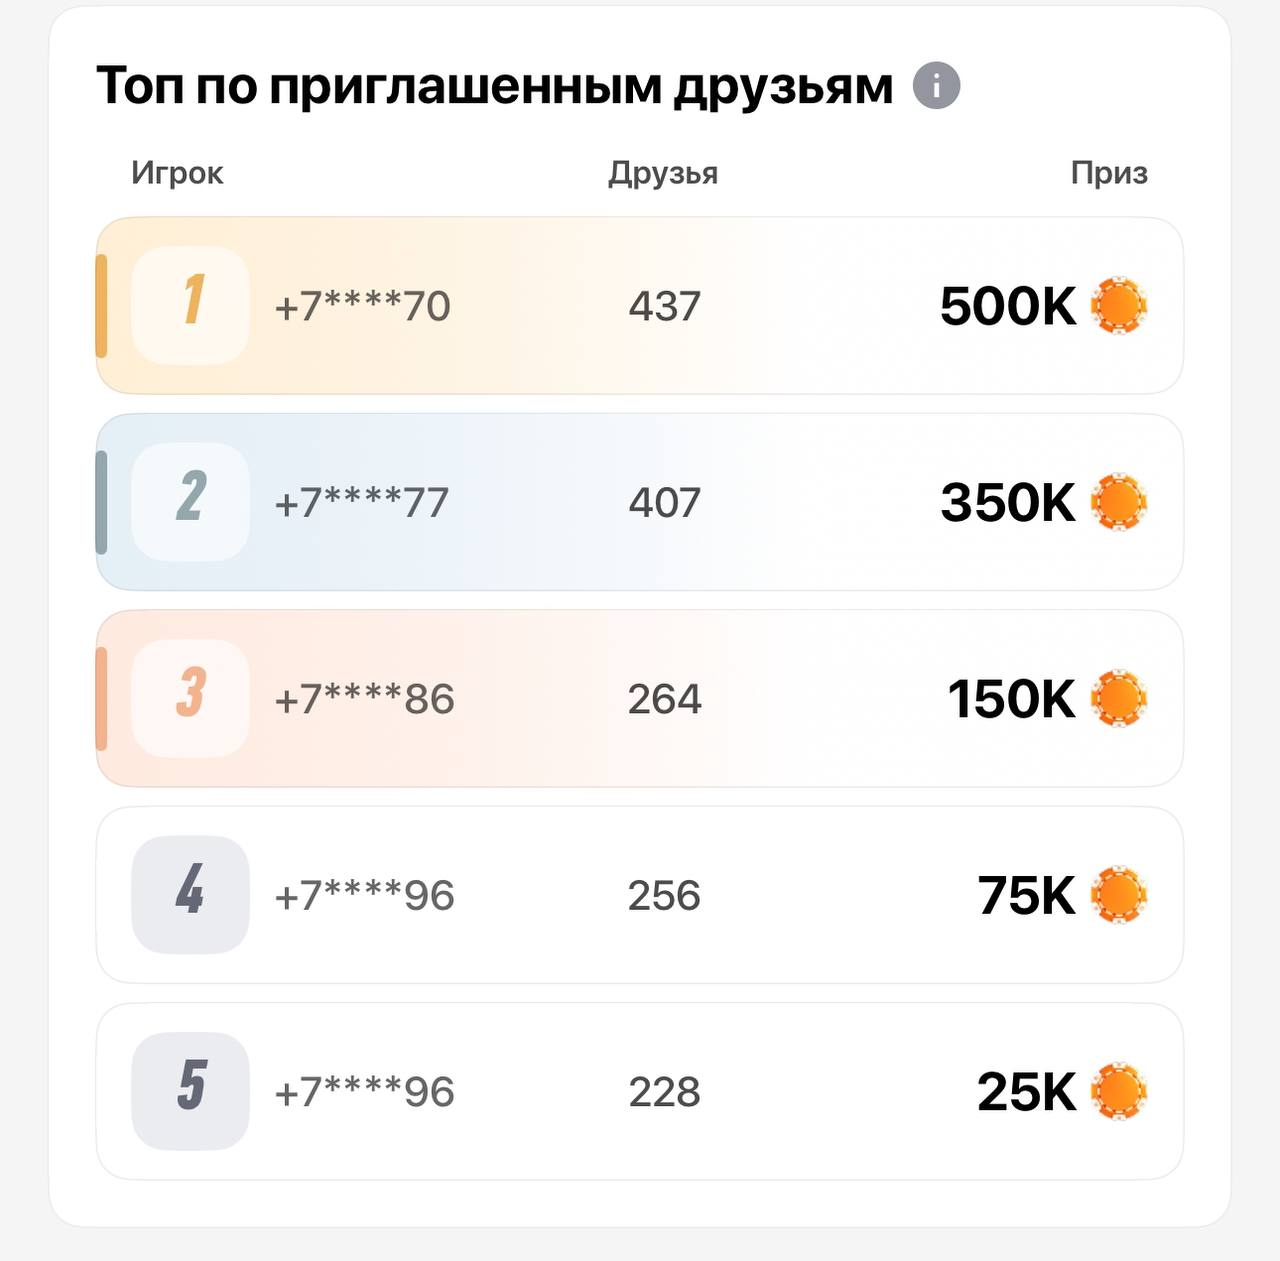Click the gray rank 5 badge

(190, 1091)
